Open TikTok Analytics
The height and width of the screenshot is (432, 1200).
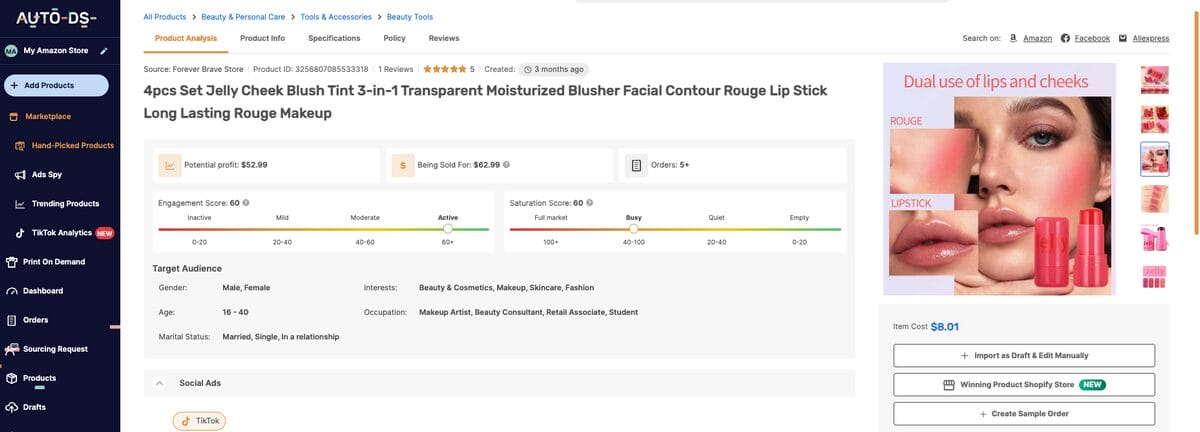(x=61, y=233)
